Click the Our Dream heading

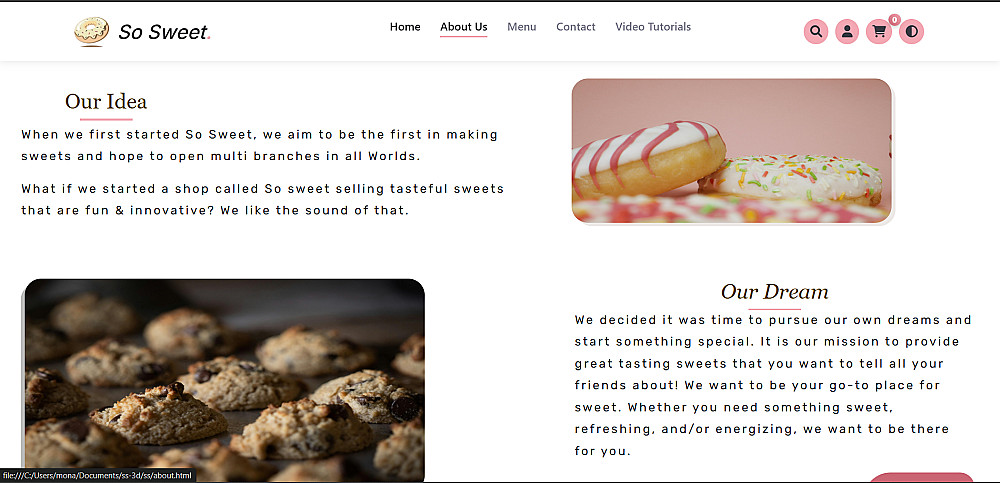[774, 292]
